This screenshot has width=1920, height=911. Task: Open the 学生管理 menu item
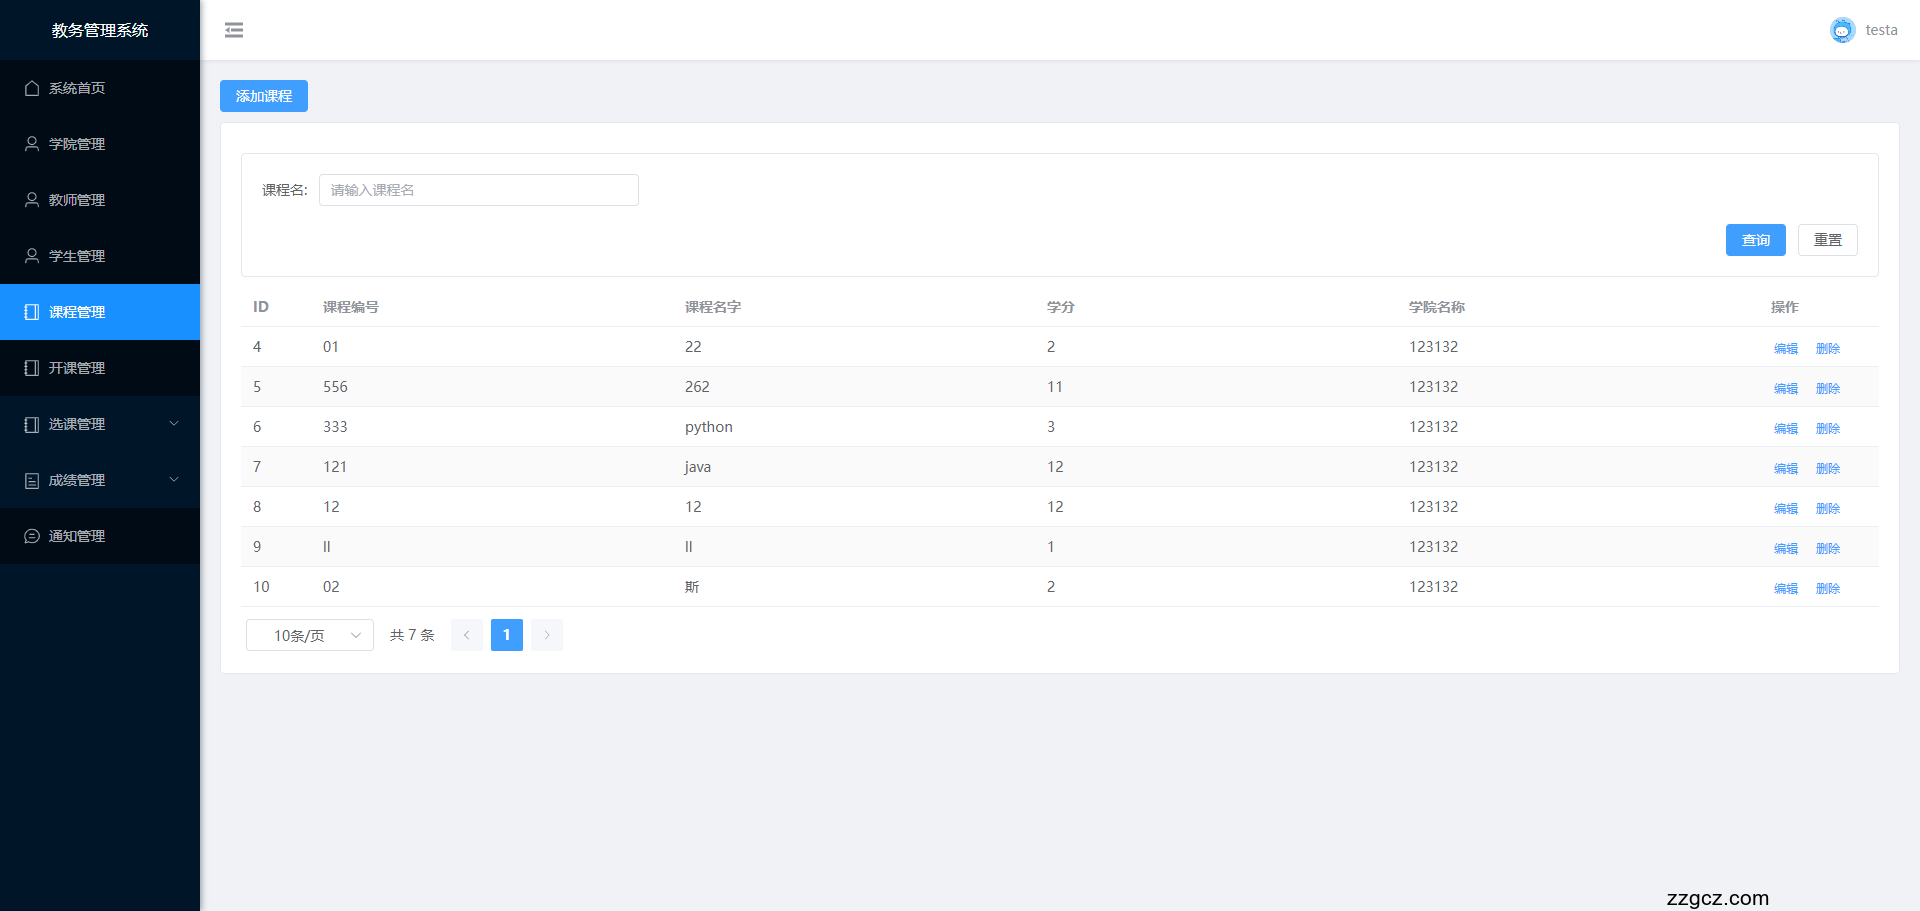pyautogui.click(x=77, y=256)
